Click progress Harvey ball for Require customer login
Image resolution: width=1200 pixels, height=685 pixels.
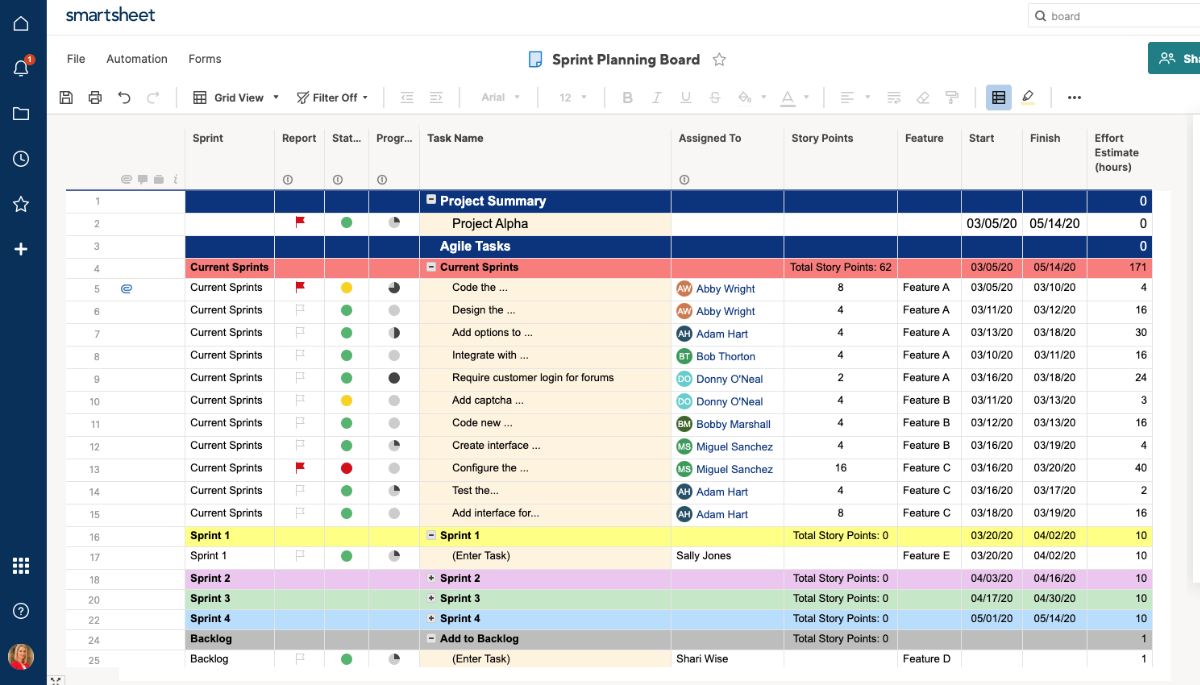tap(394, 378)
